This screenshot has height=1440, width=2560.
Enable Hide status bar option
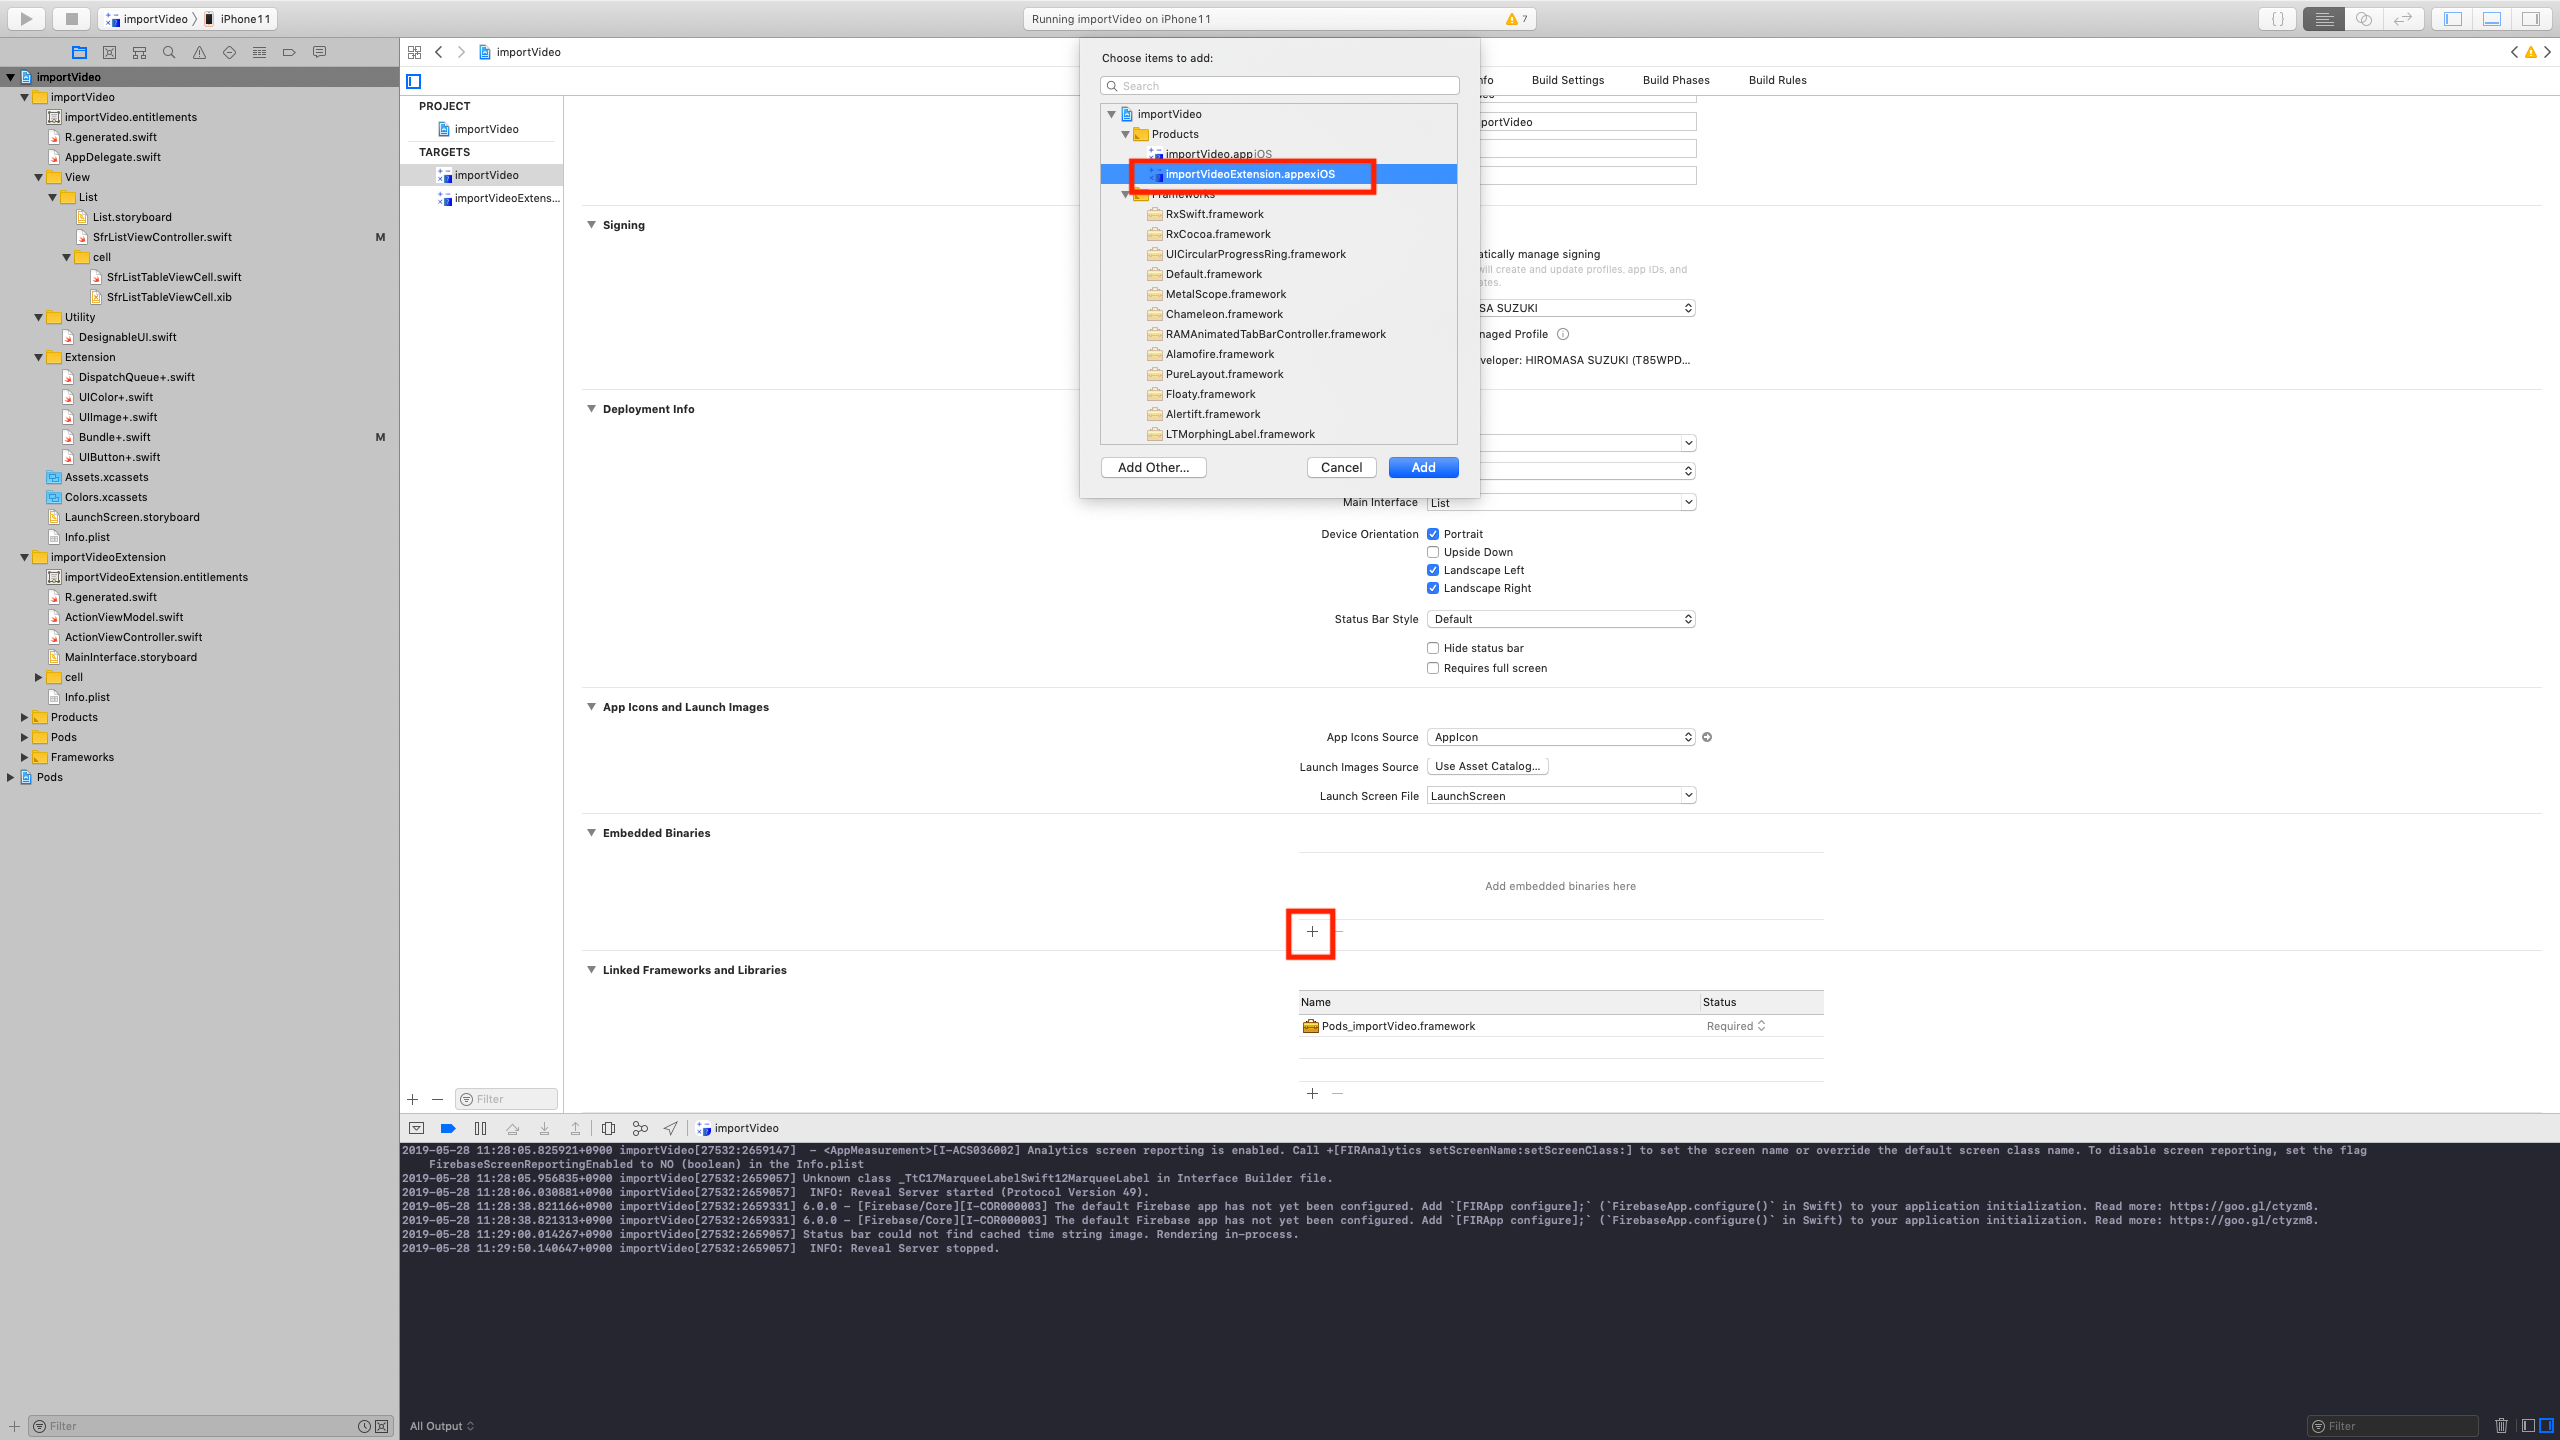point(1433,647)
